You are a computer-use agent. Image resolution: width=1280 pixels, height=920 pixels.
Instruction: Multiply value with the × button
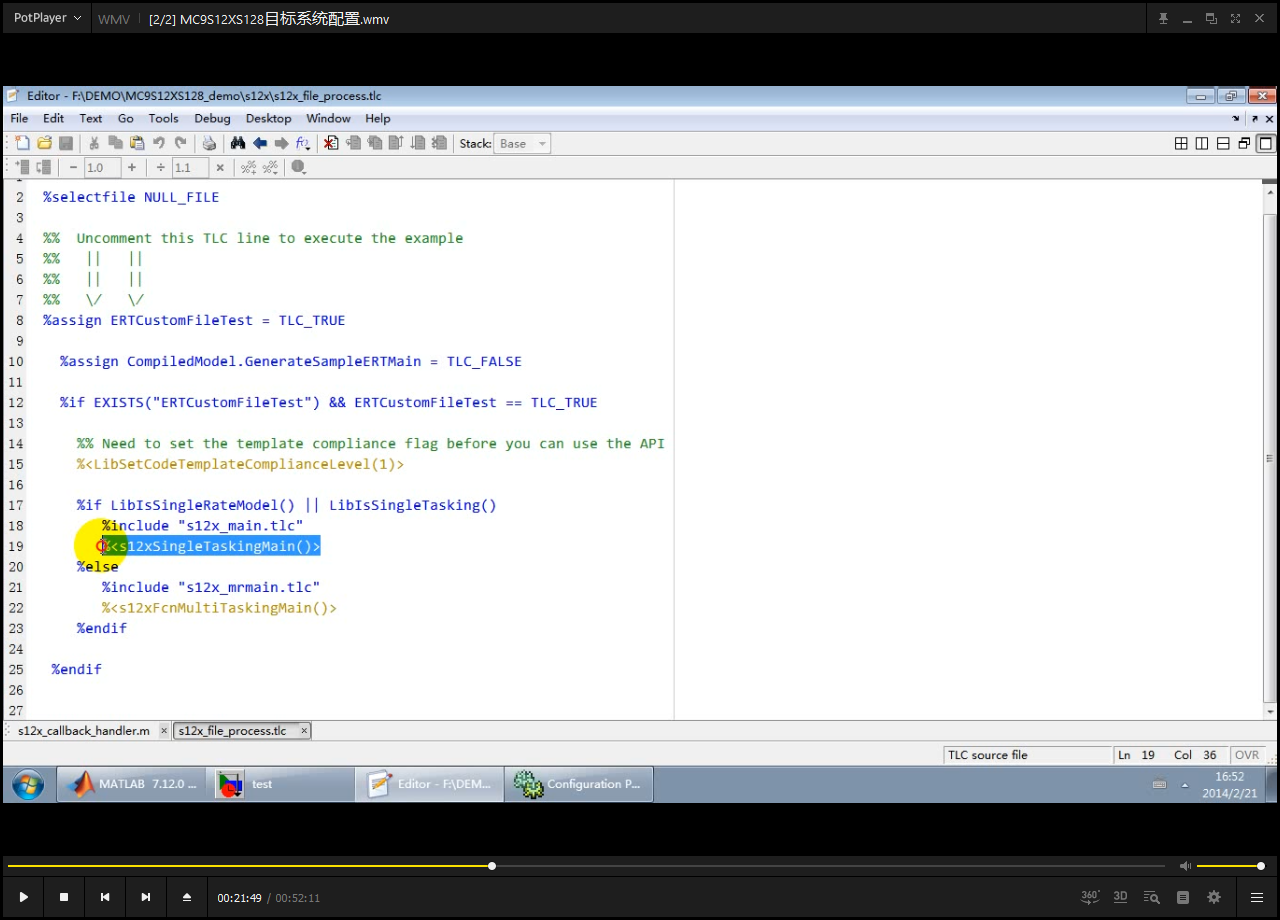[x=219, y=168]
